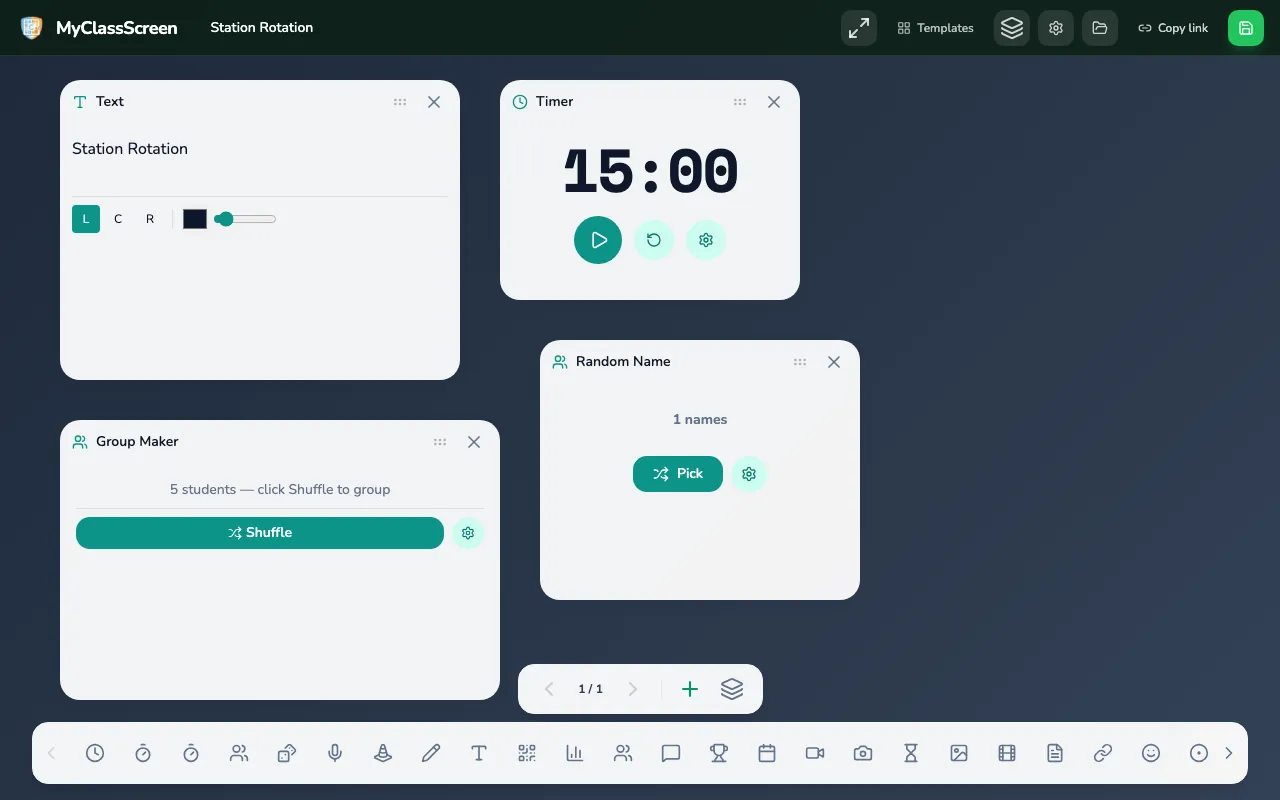Open board settings gear in the header

[1056, 28]
